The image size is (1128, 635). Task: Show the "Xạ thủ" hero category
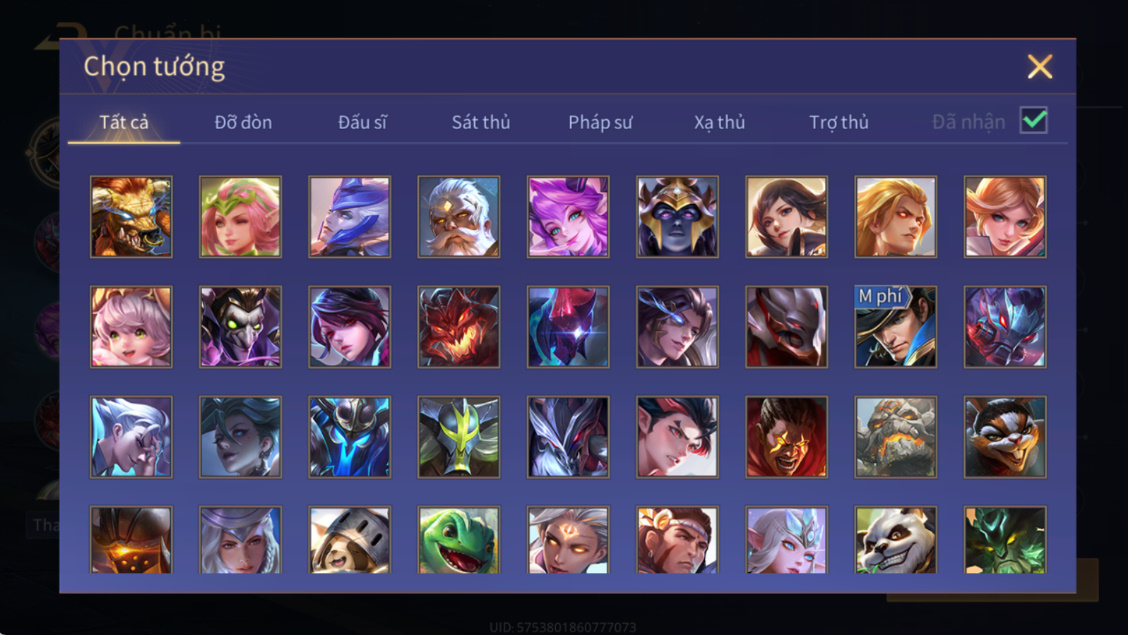coord(719,122)
